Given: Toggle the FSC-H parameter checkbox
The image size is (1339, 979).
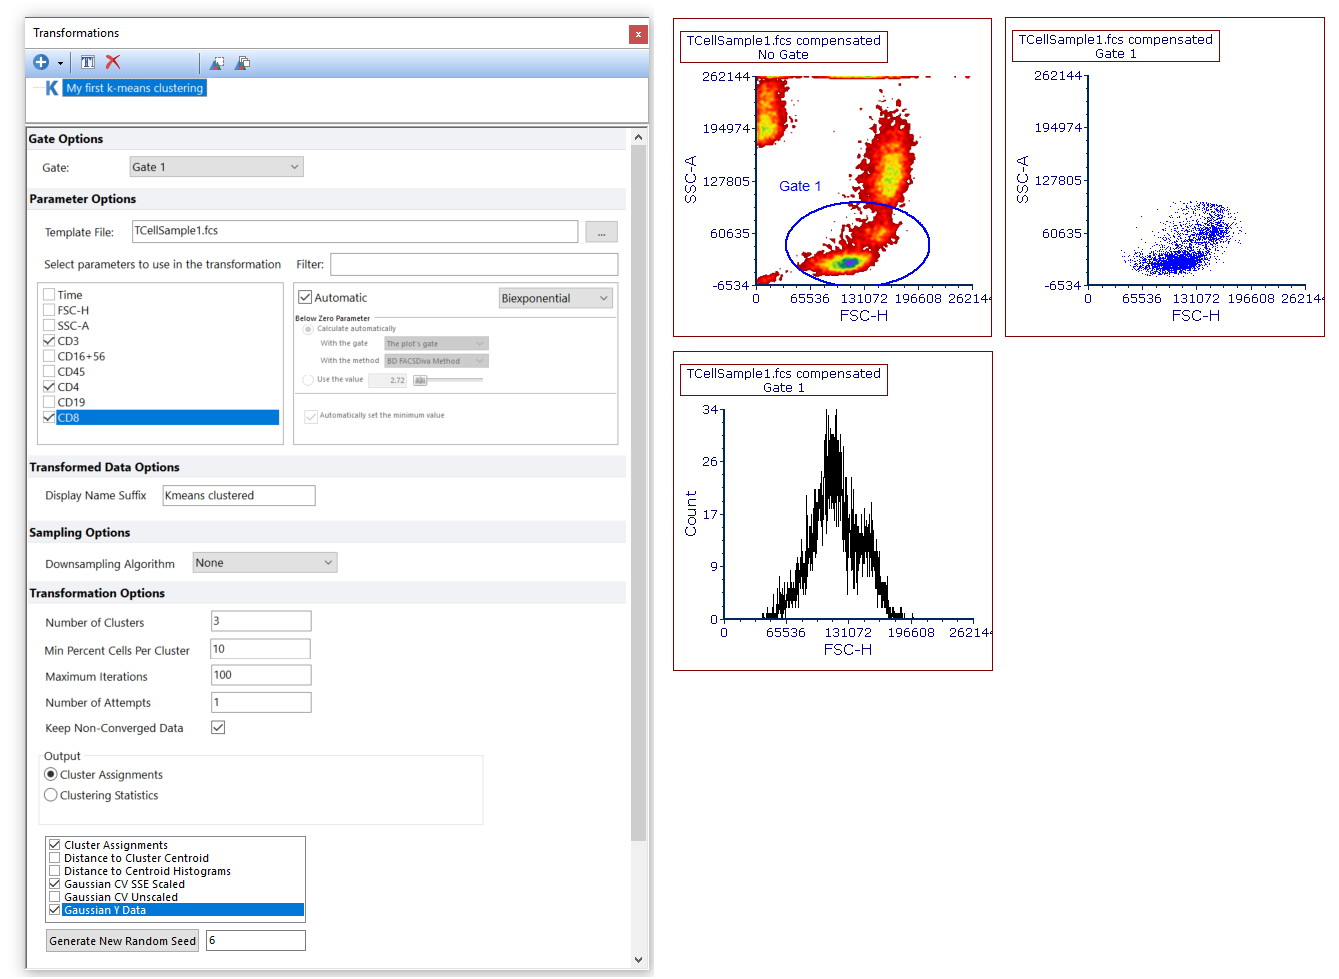Looking at the screenshot, I should click(x=49, y=310).
